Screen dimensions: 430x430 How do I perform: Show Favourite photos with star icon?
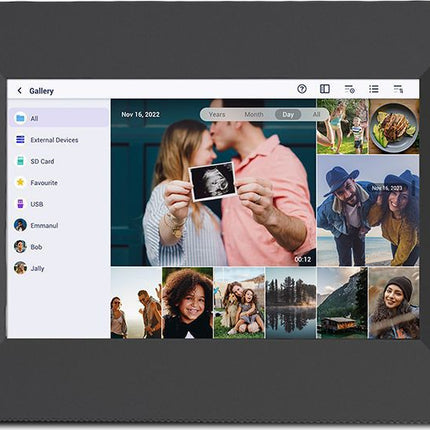point(59,182)
